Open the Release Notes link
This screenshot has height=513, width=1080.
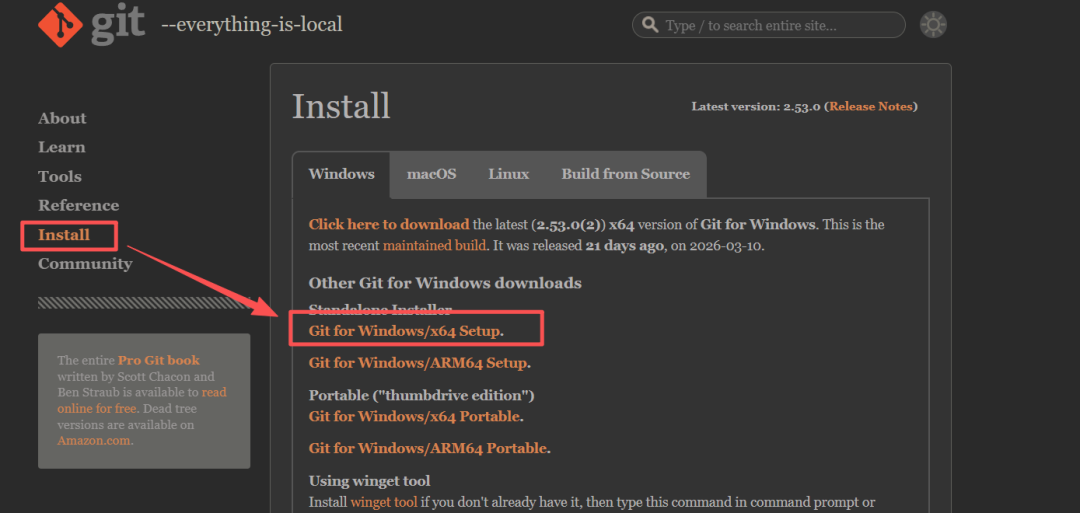click(871, 107)
